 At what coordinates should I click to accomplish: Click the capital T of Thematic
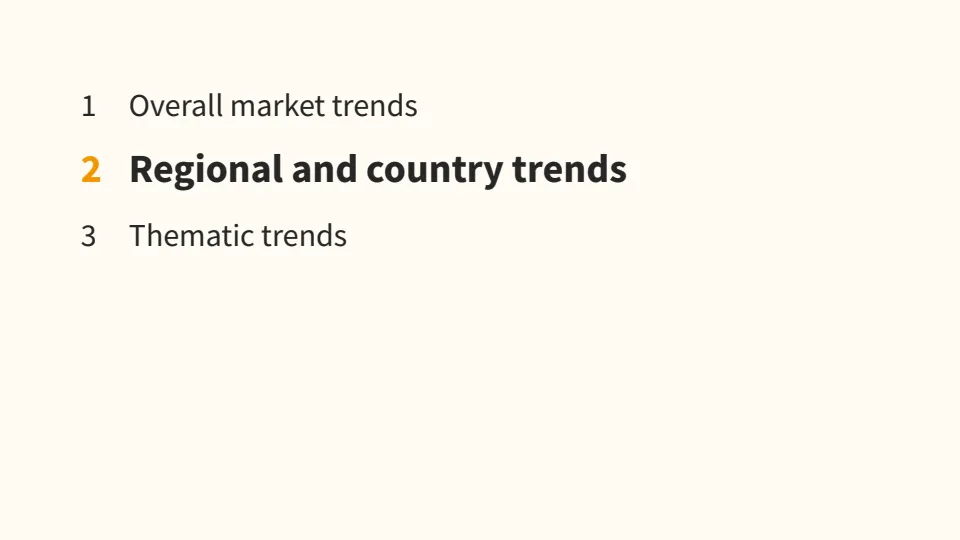click(138, 236)
